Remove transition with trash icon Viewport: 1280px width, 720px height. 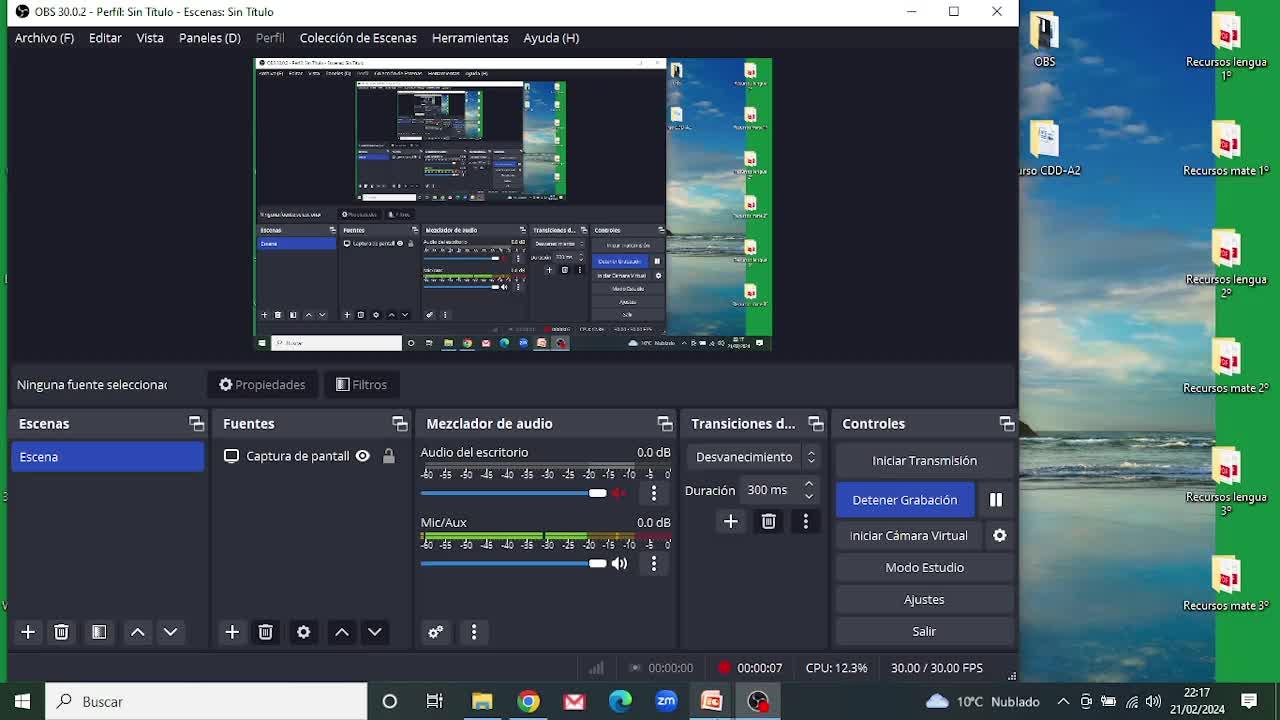[x=768, y=522]
